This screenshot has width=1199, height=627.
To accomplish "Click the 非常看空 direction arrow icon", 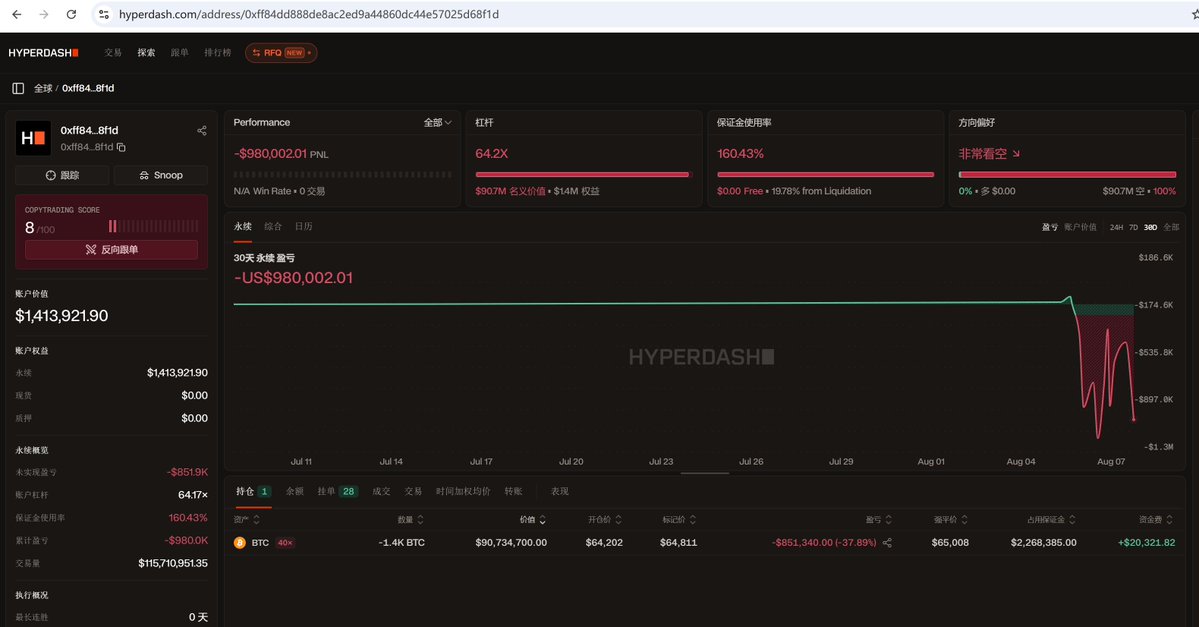I will [x=1016, y=154].
